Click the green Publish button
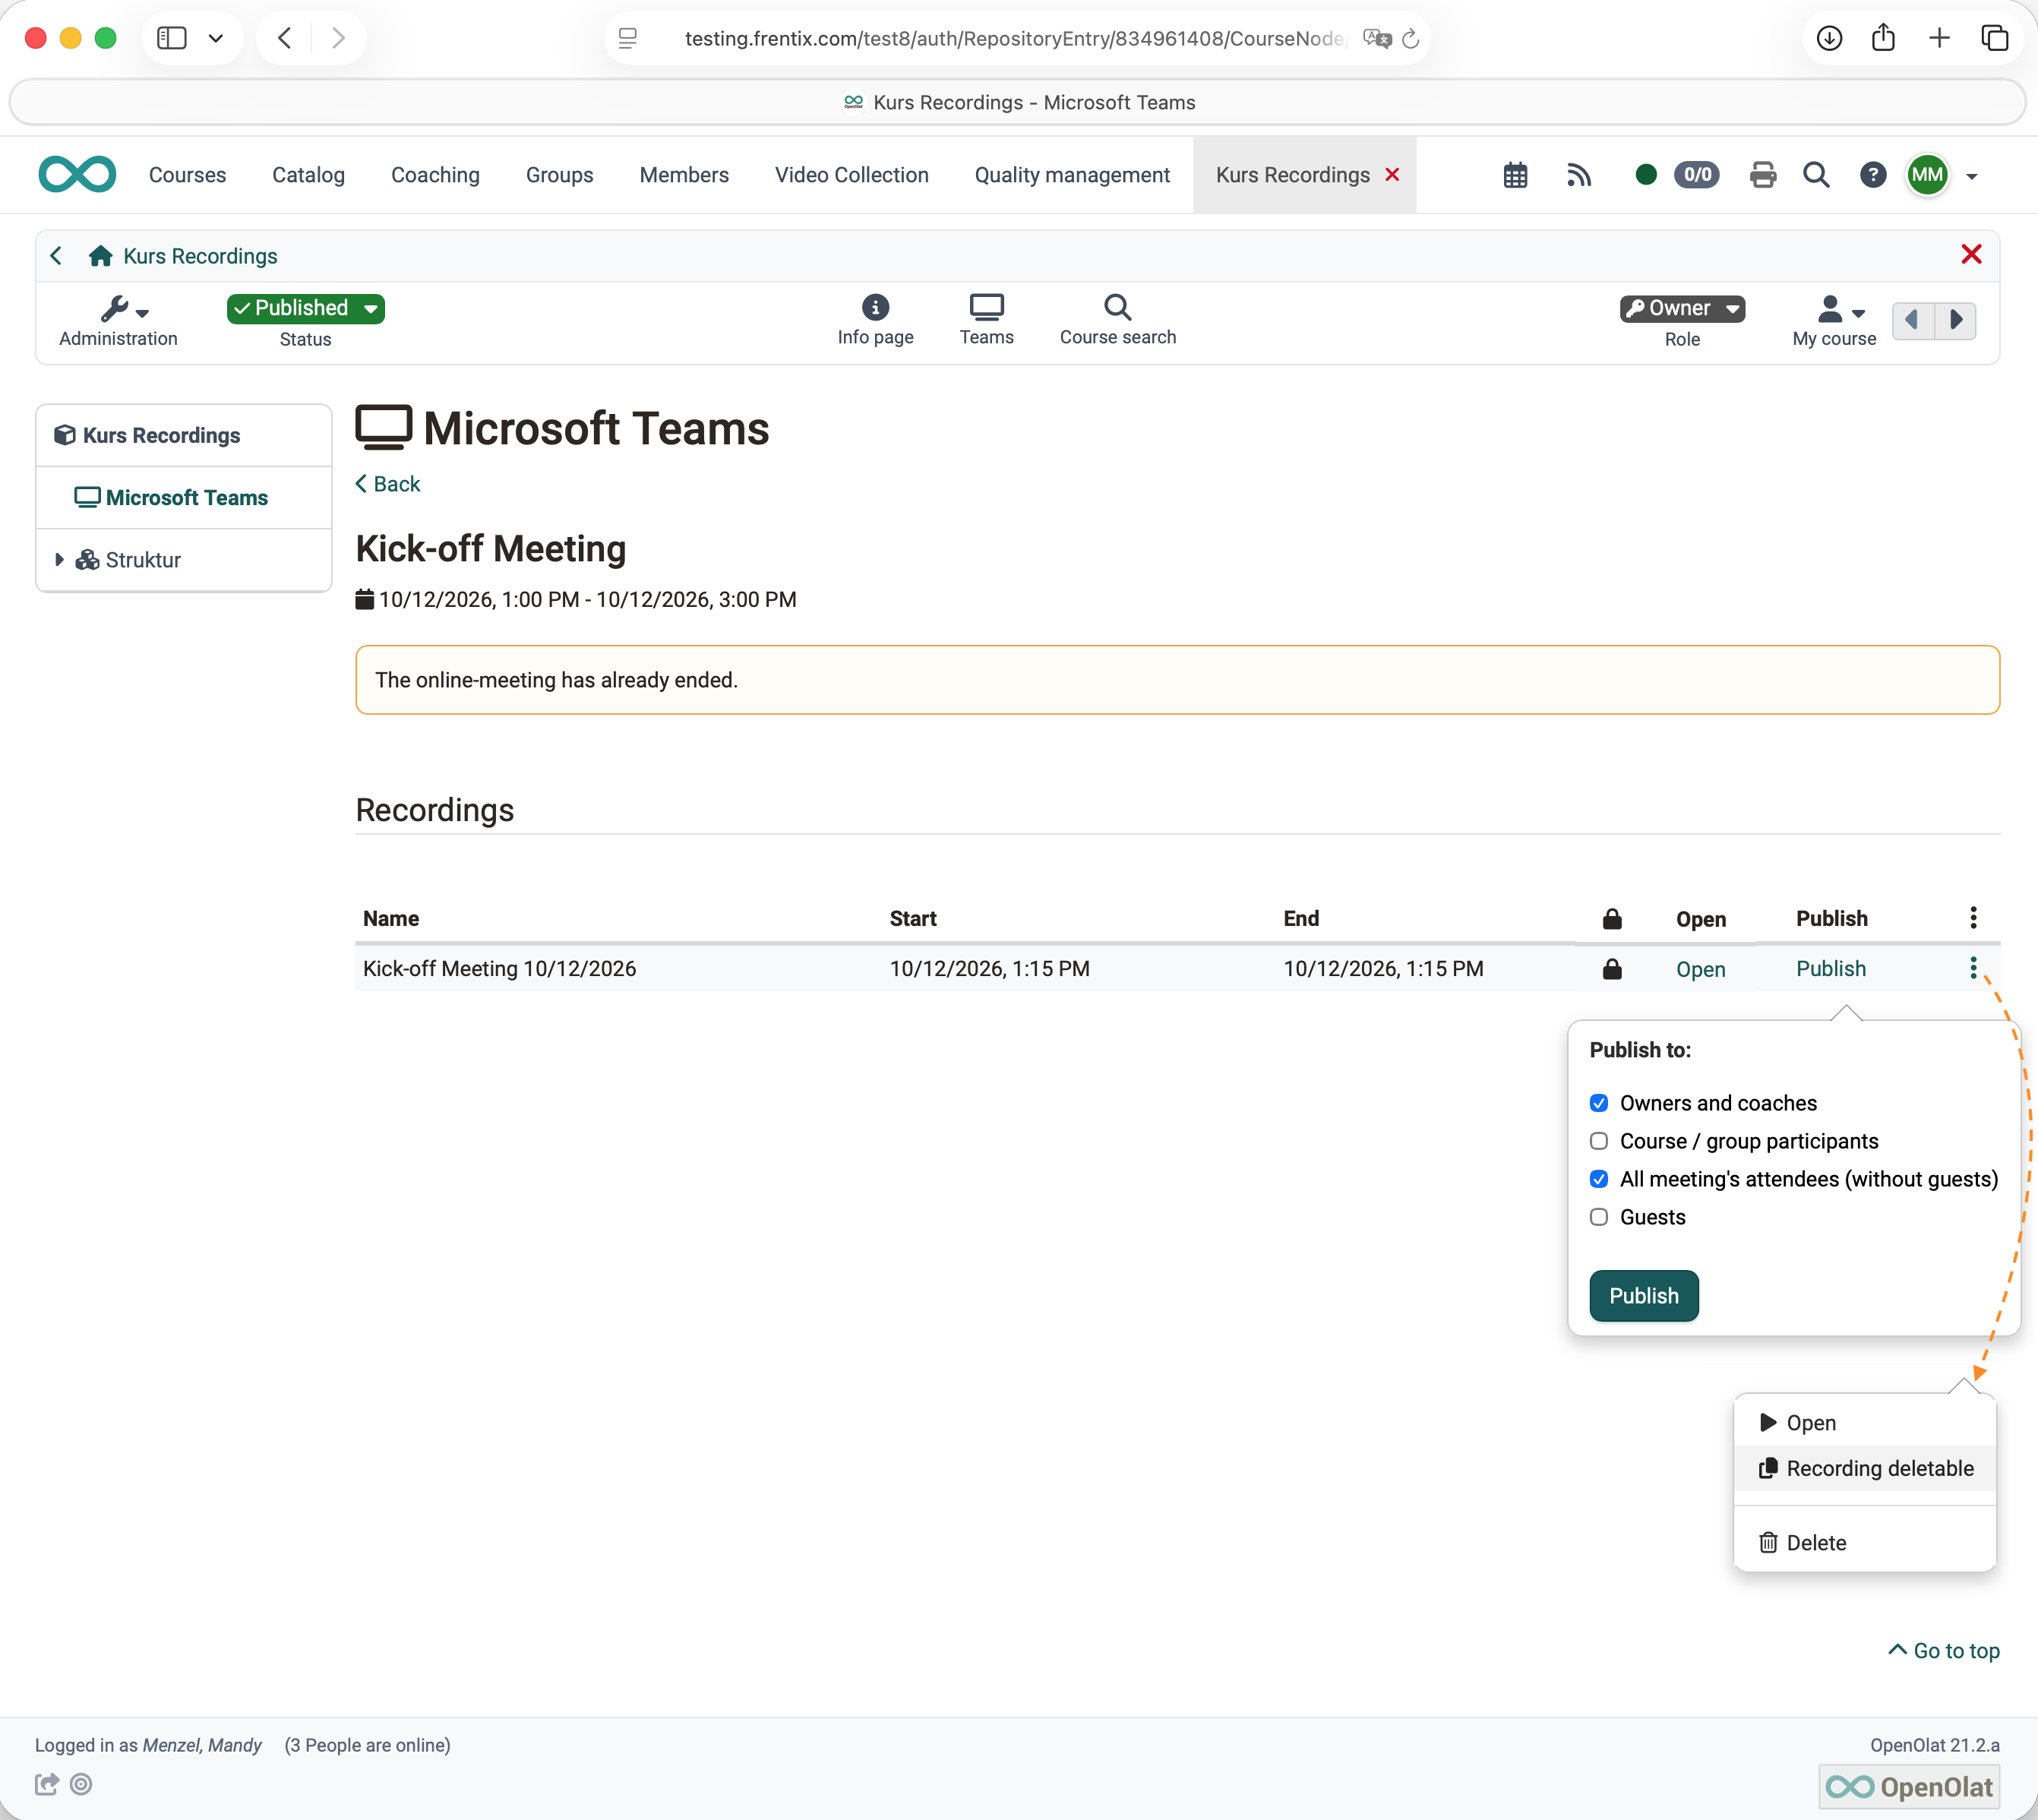Screen dimensions: 2038x1820 click(x=1643, y=1296)
